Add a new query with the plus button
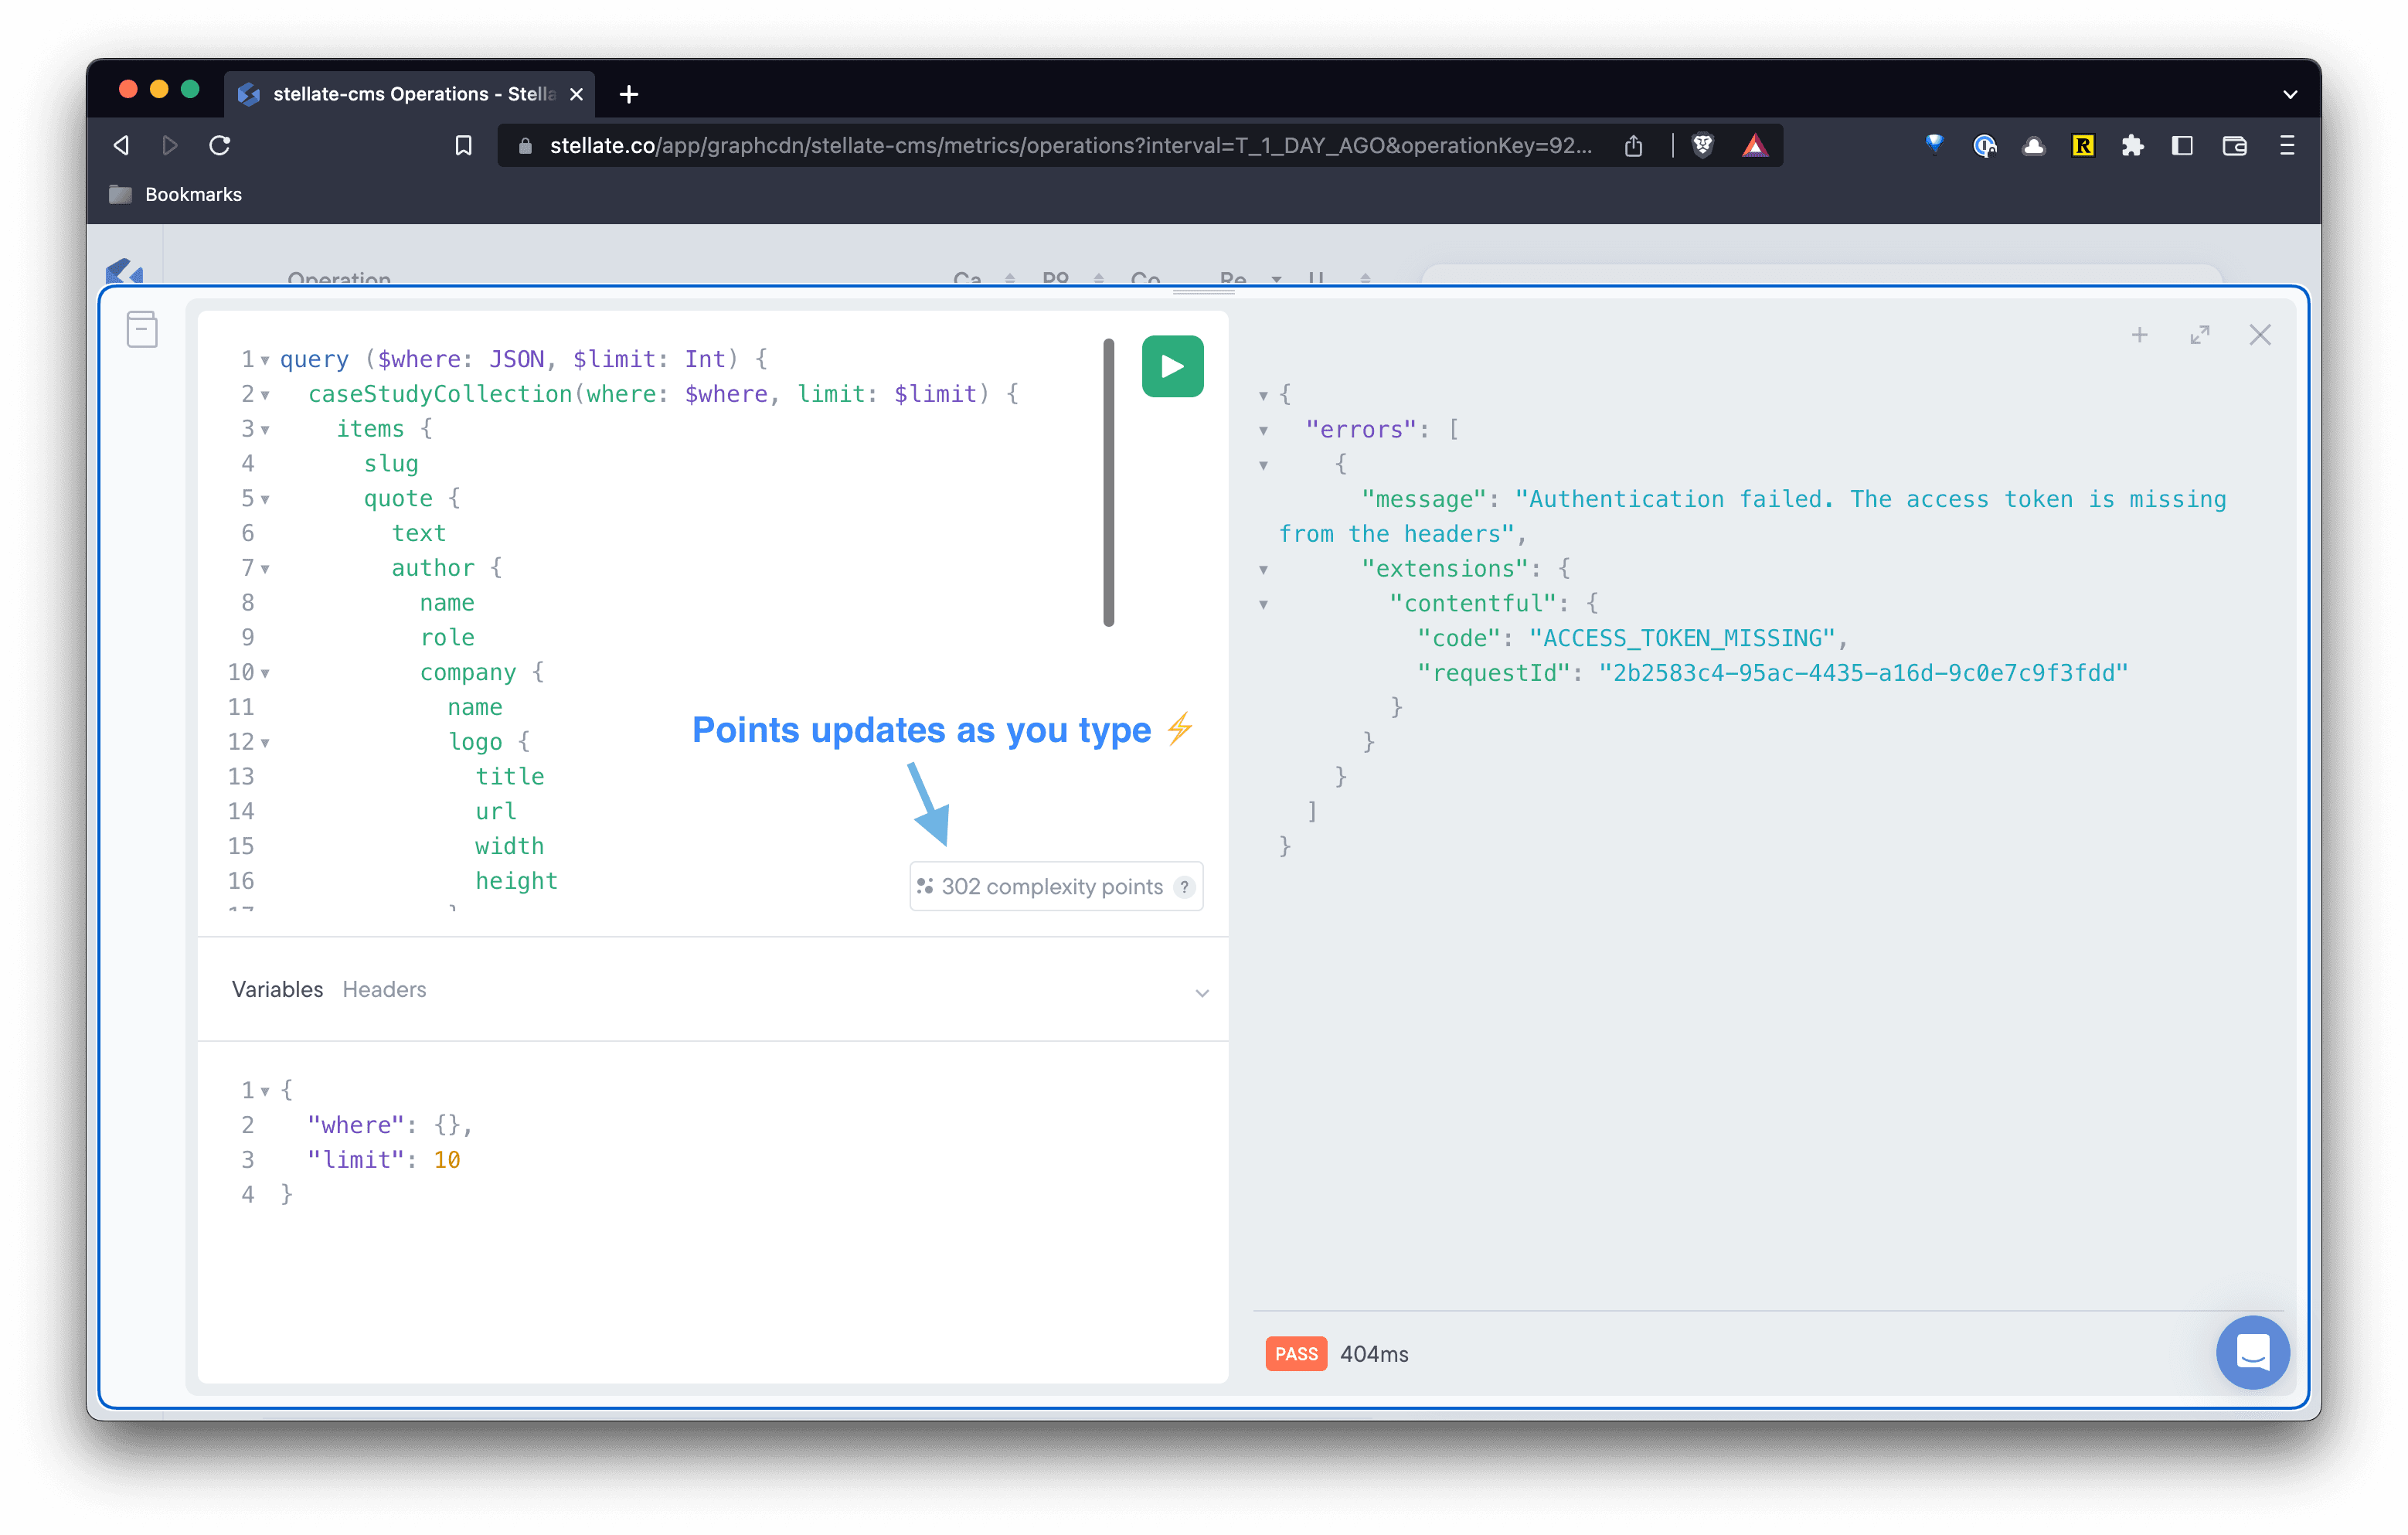The width and height of the screenshot is (2408, 1535). (2139, 335)
